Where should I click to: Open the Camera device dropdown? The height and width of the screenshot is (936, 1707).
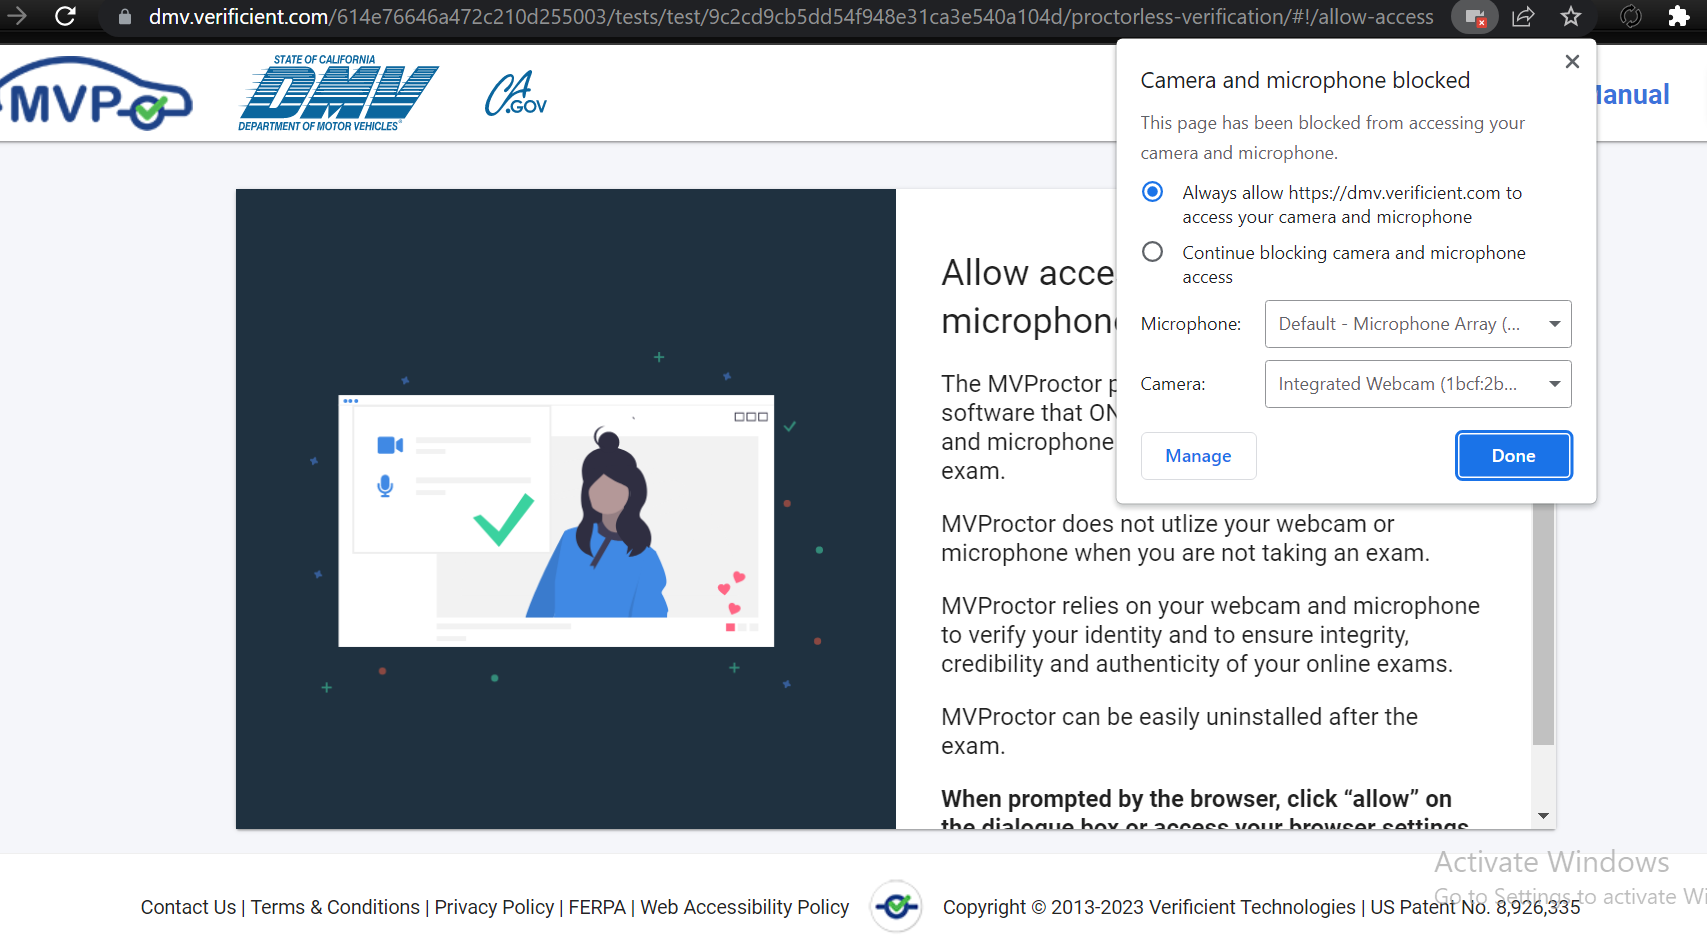pyautogui.click(x=1418, y=384)
